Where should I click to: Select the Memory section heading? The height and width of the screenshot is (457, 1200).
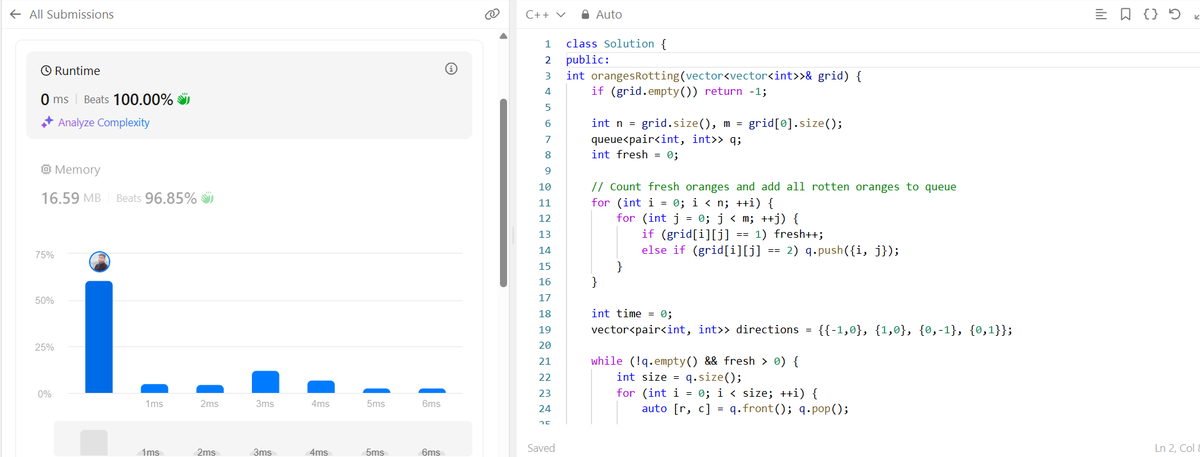pos(77,170)
